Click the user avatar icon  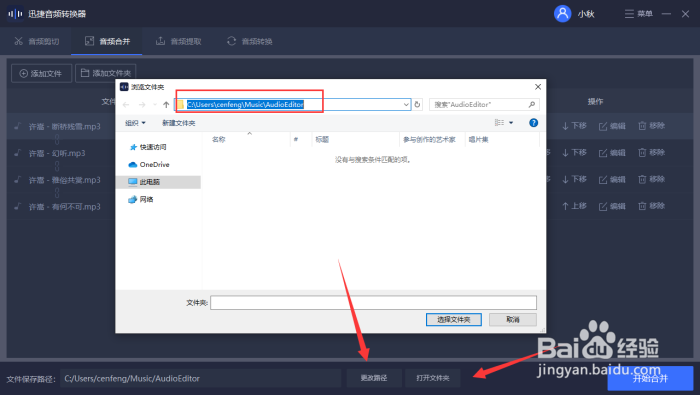(x=562, y=13)
